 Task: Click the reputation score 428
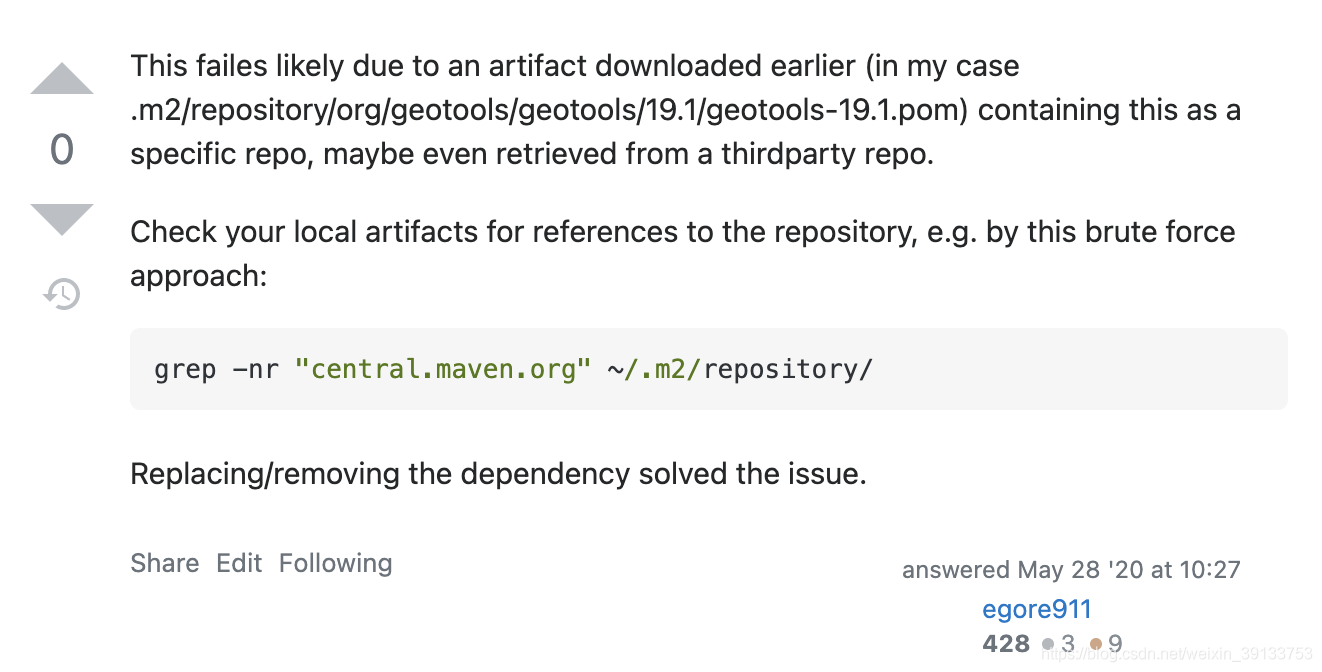pyautogui.click(x=1006, y=644)
